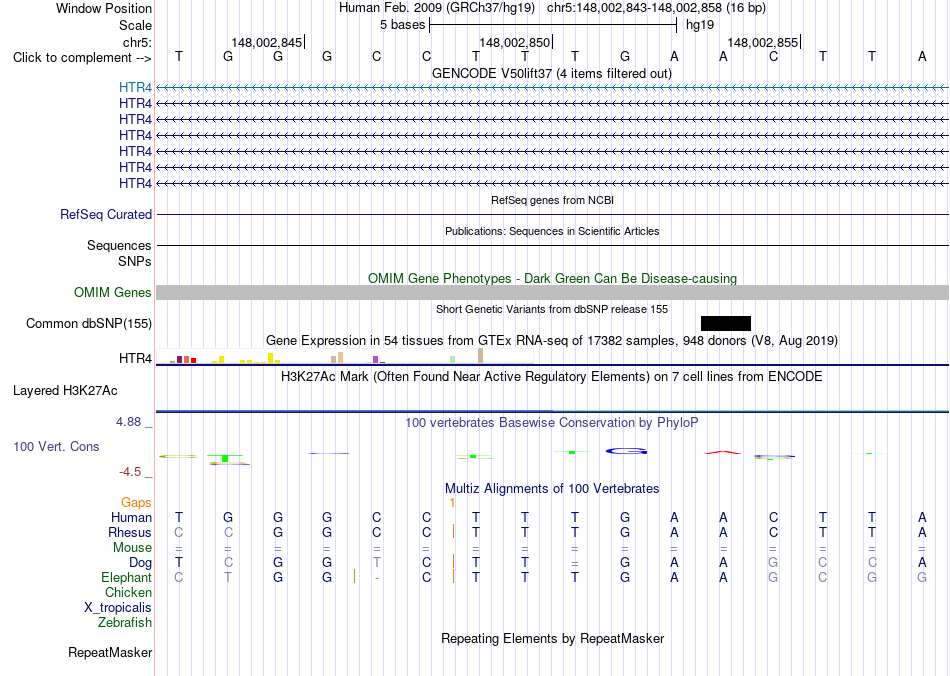Click 'Repeating Elements by RepeatMasker' title
The width and height of the screenshot is (950, 676).
point(553,638)
